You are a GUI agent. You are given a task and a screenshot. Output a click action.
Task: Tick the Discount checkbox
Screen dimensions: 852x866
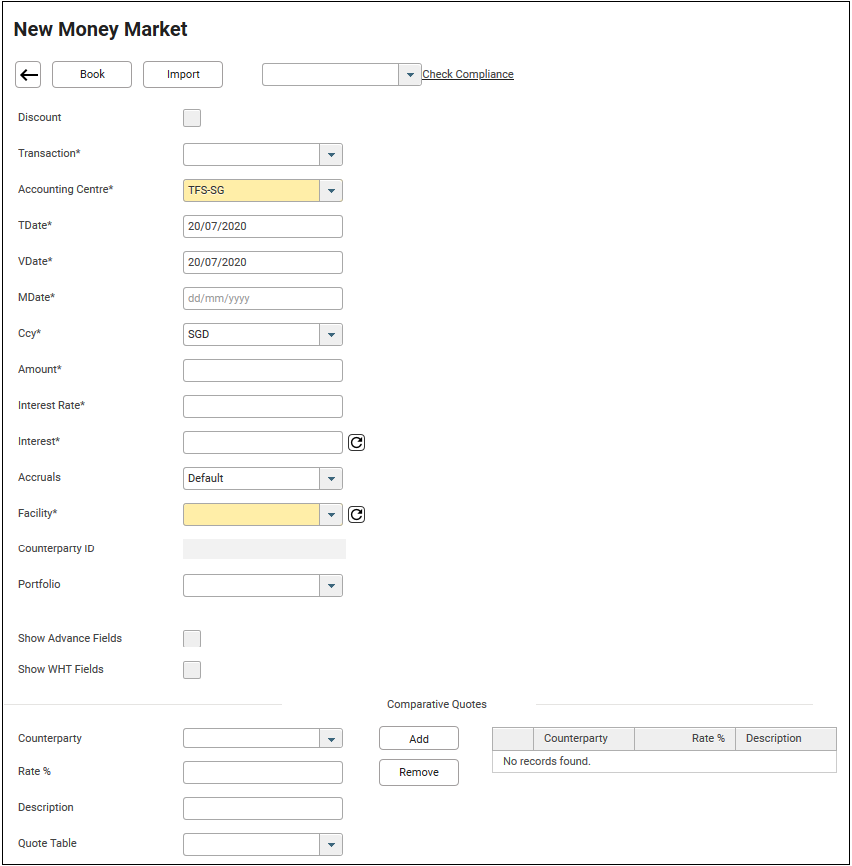[192, 118]
